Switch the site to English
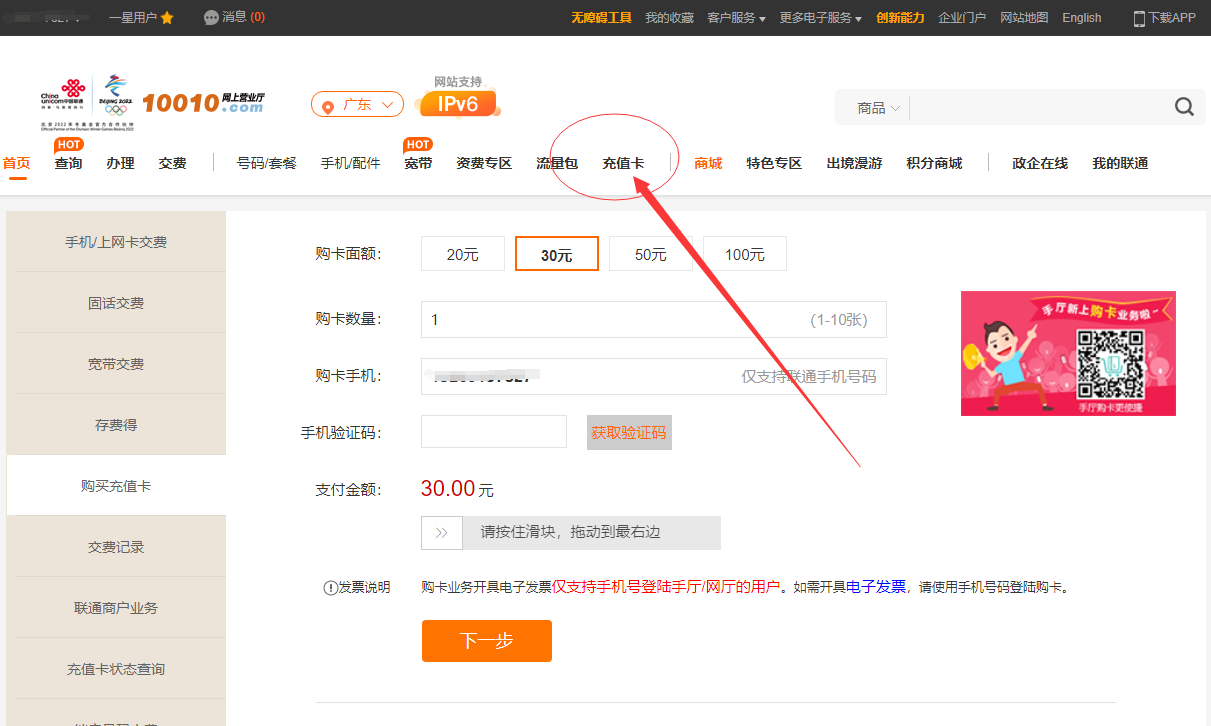 tap(1082, 18)
